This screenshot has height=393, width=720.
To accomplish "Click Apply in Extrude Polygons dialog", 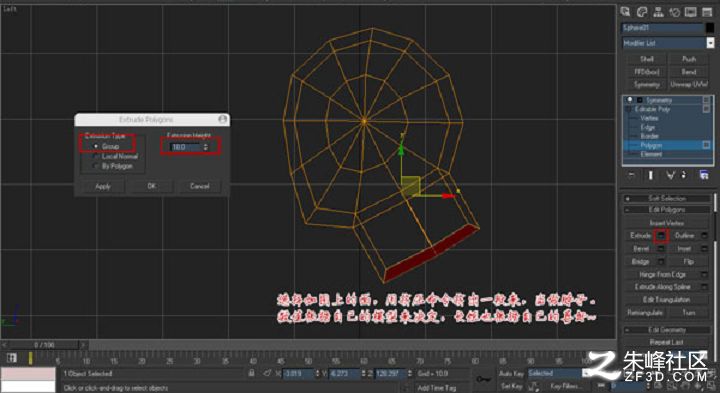I will (103, 186).
